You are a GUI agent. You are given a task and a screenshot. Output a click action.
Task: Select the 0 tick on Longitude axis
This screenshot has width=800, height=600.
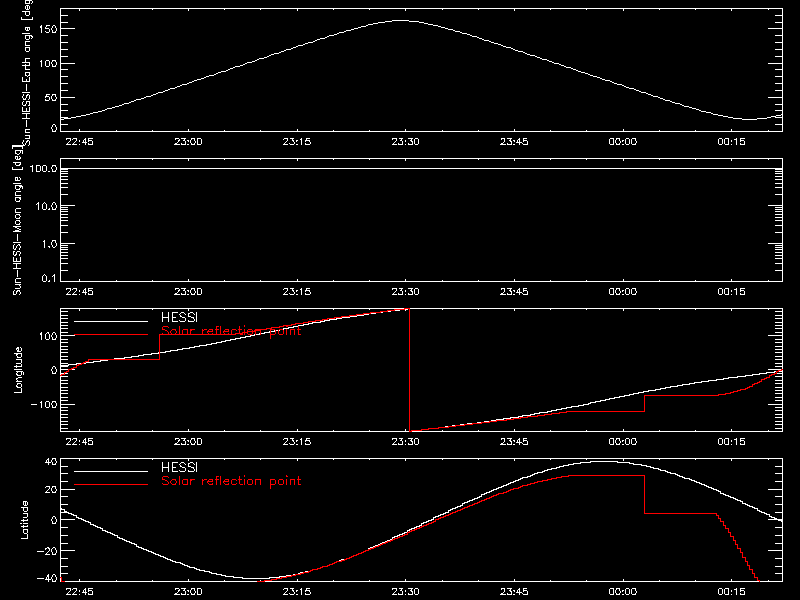tap(54, 370)
